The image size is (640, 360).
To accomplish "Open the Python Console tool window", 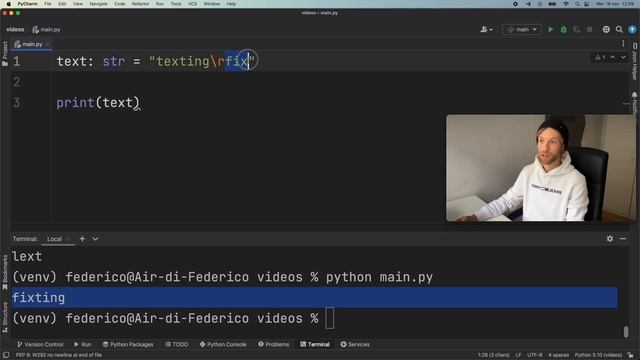I will point(223,344).
